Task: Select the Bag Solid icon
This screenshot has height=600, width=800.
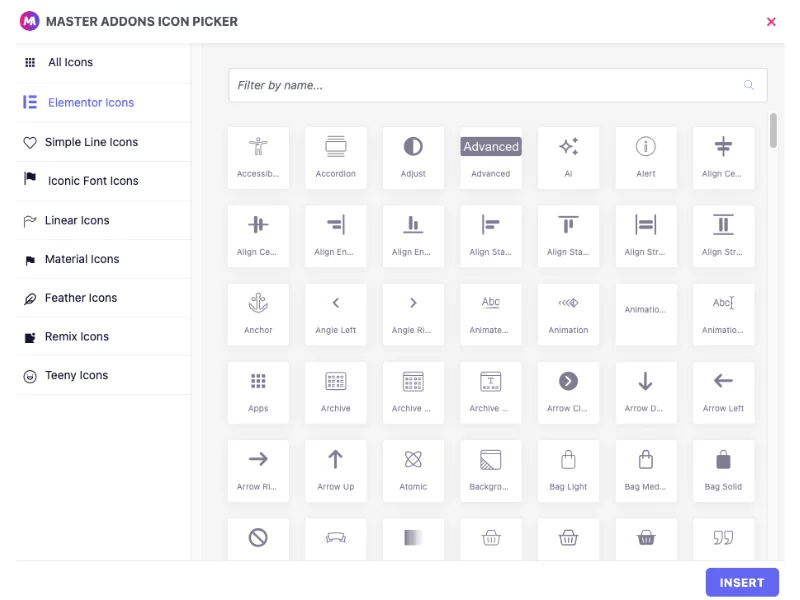Action: coord(723,471)
